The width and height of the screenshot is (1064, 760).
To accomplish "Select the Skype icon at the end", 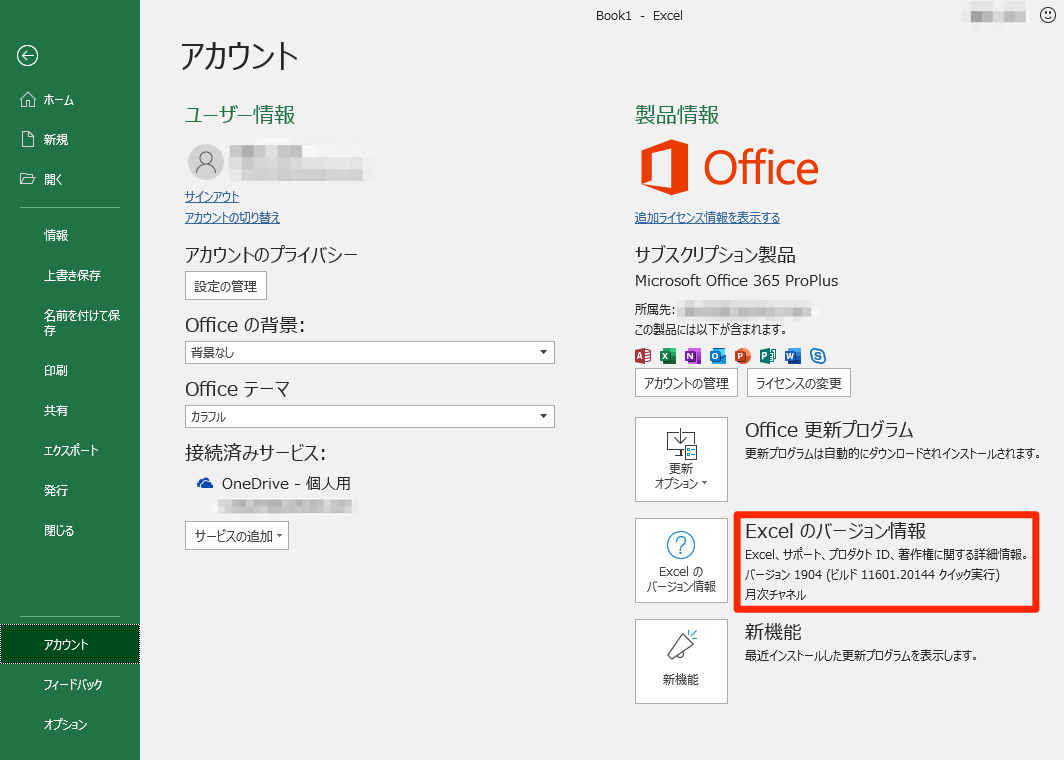I will pyautogui.click(x=817, y=355).
